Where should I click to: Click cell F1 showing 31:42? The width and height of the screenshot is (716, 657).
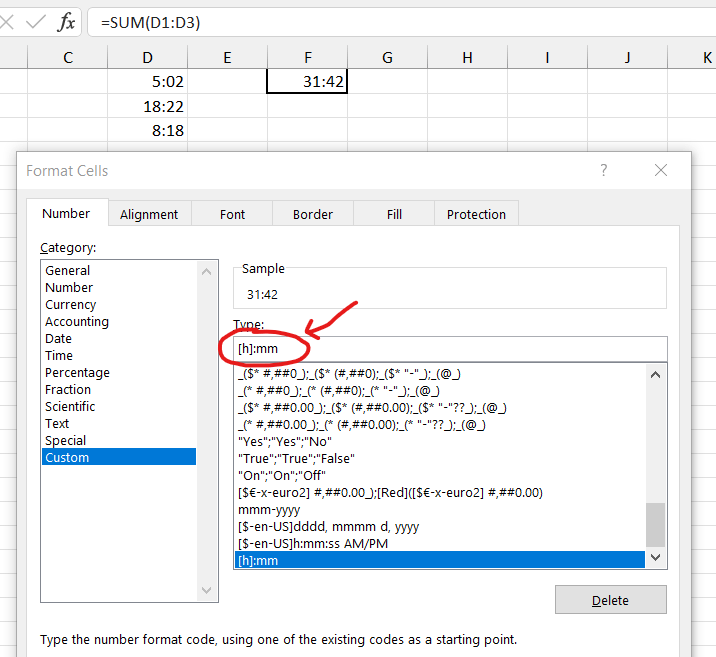[307, 81]
